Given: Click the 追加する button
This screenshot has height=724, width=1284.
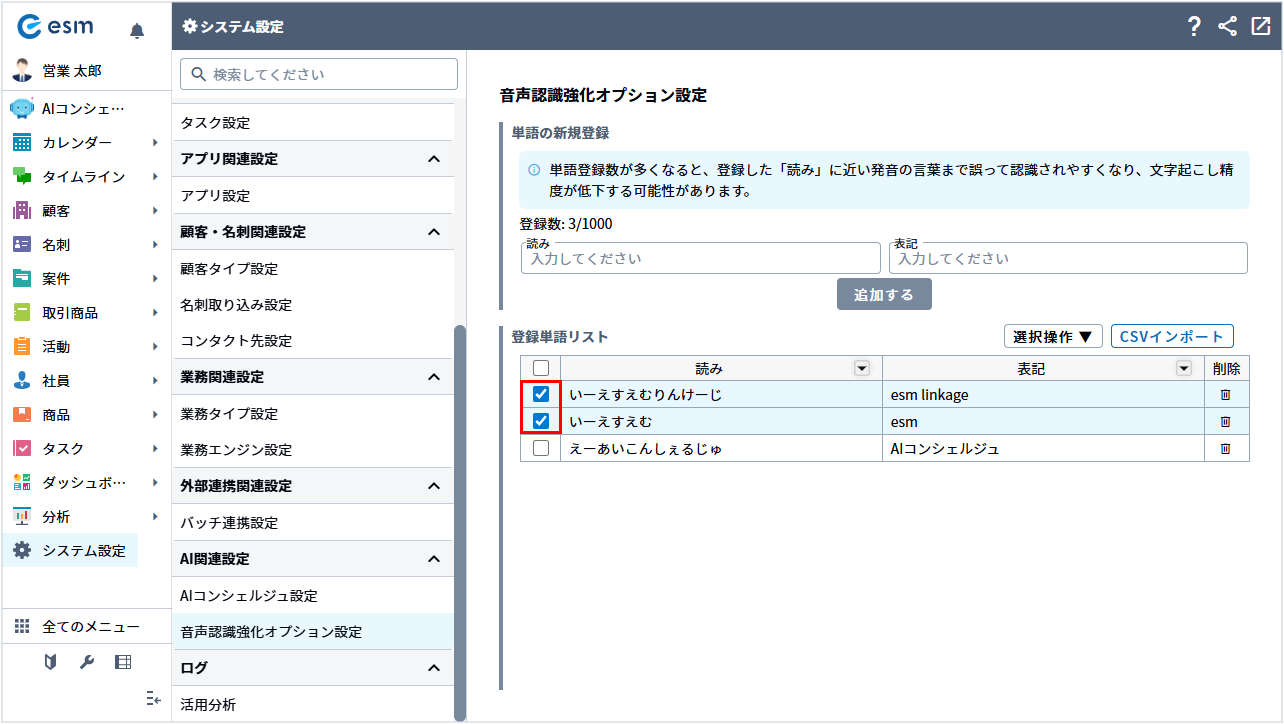Looking at the screenshot, I should [884, 294].
